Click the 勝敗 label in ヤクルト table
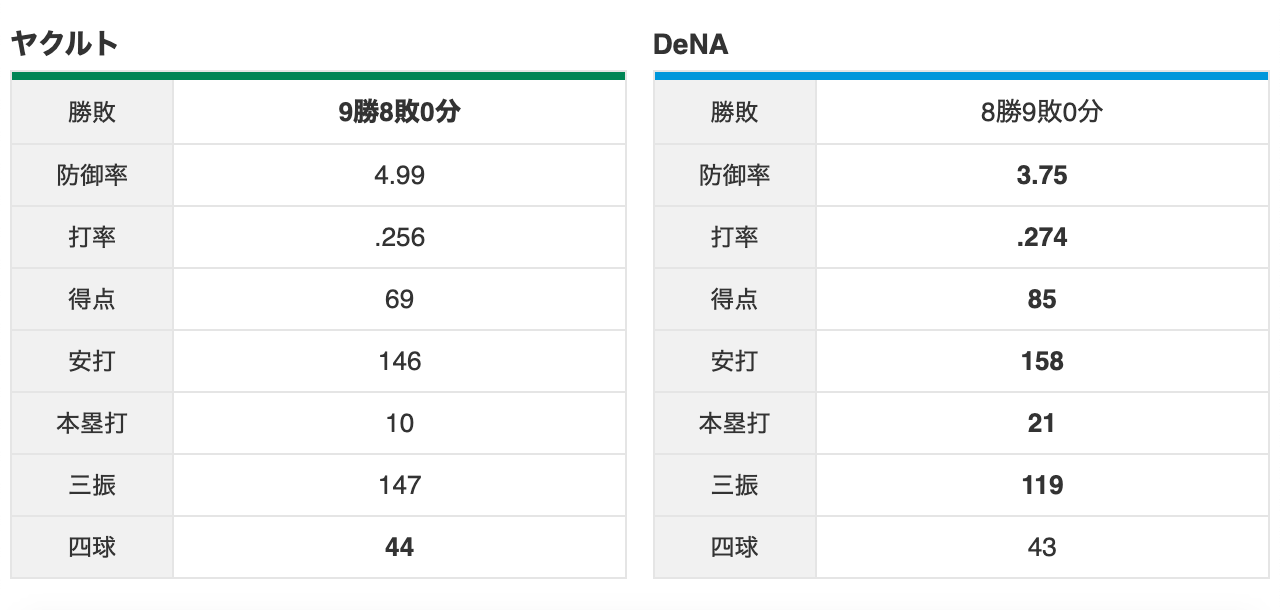The image size is (1280, 610). click(x=92, y=113)
